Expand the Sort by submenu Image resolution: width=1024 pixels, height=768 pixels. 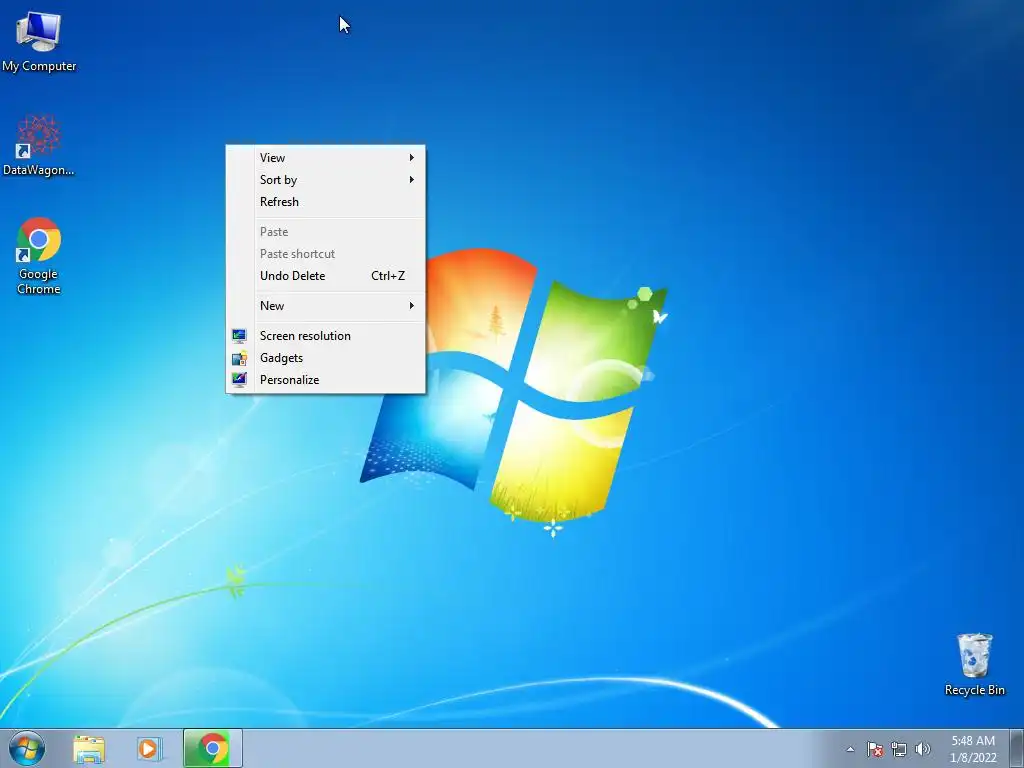(x=326, y=180)
